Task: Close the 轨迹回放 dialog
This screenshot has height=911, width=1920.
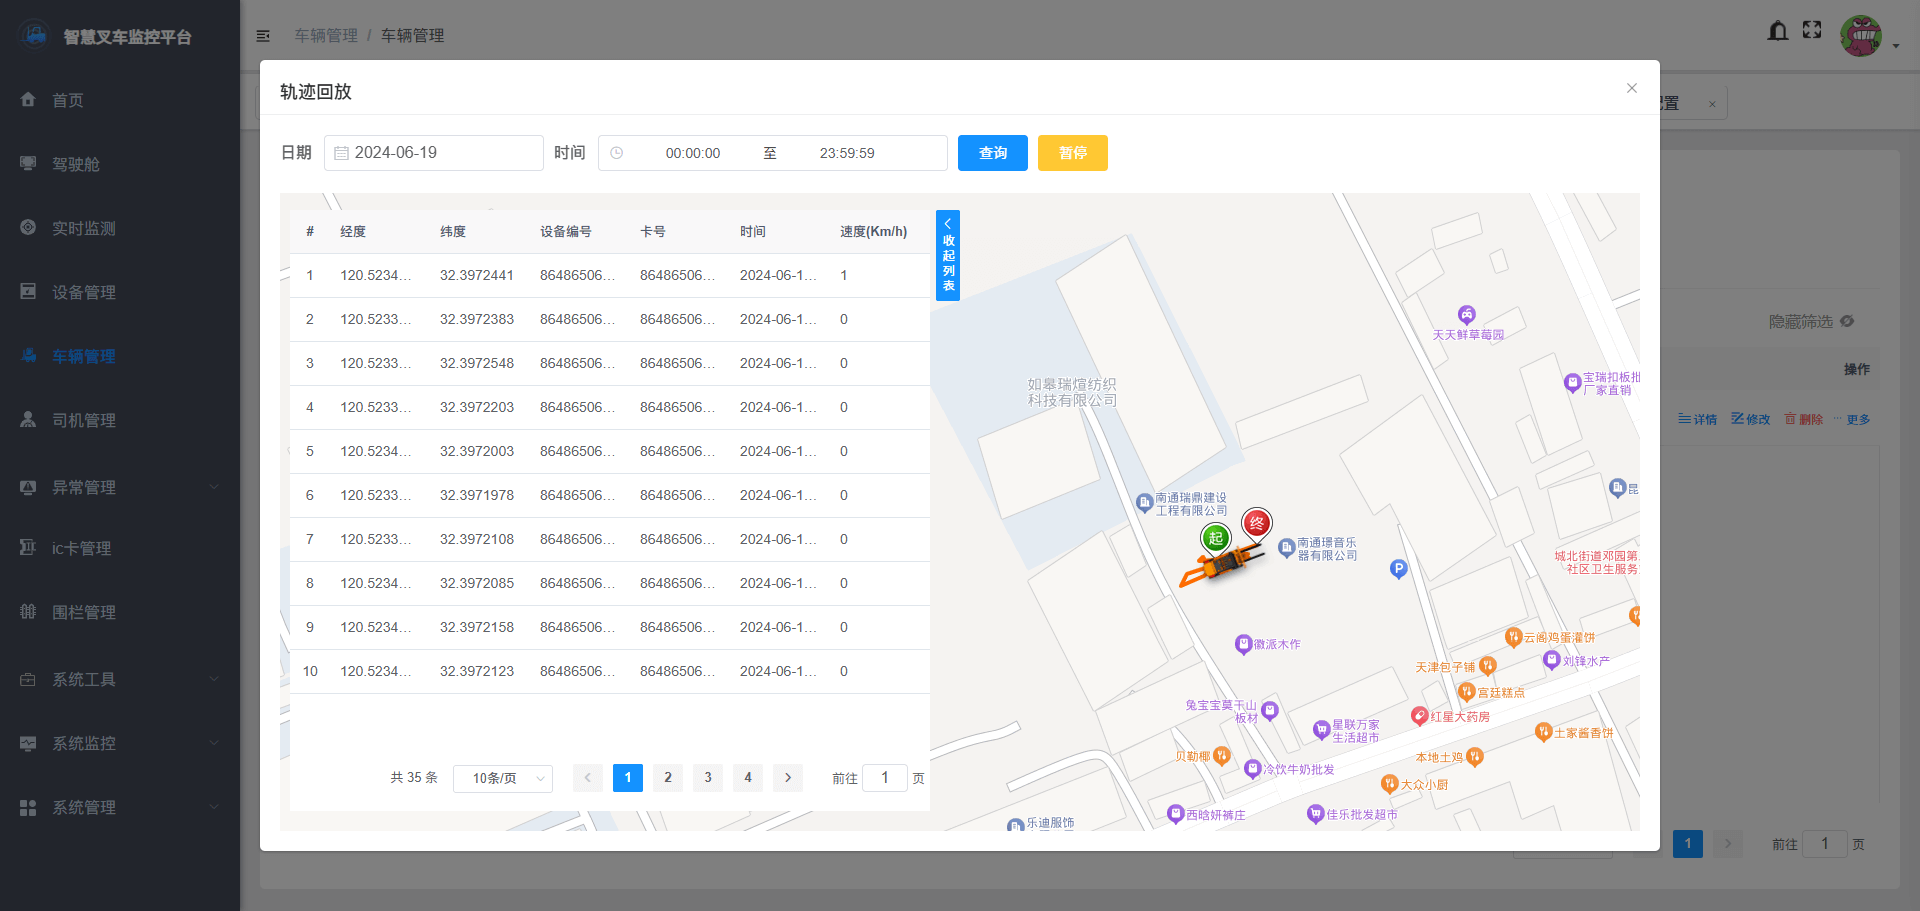Action: pos(1631,88)
